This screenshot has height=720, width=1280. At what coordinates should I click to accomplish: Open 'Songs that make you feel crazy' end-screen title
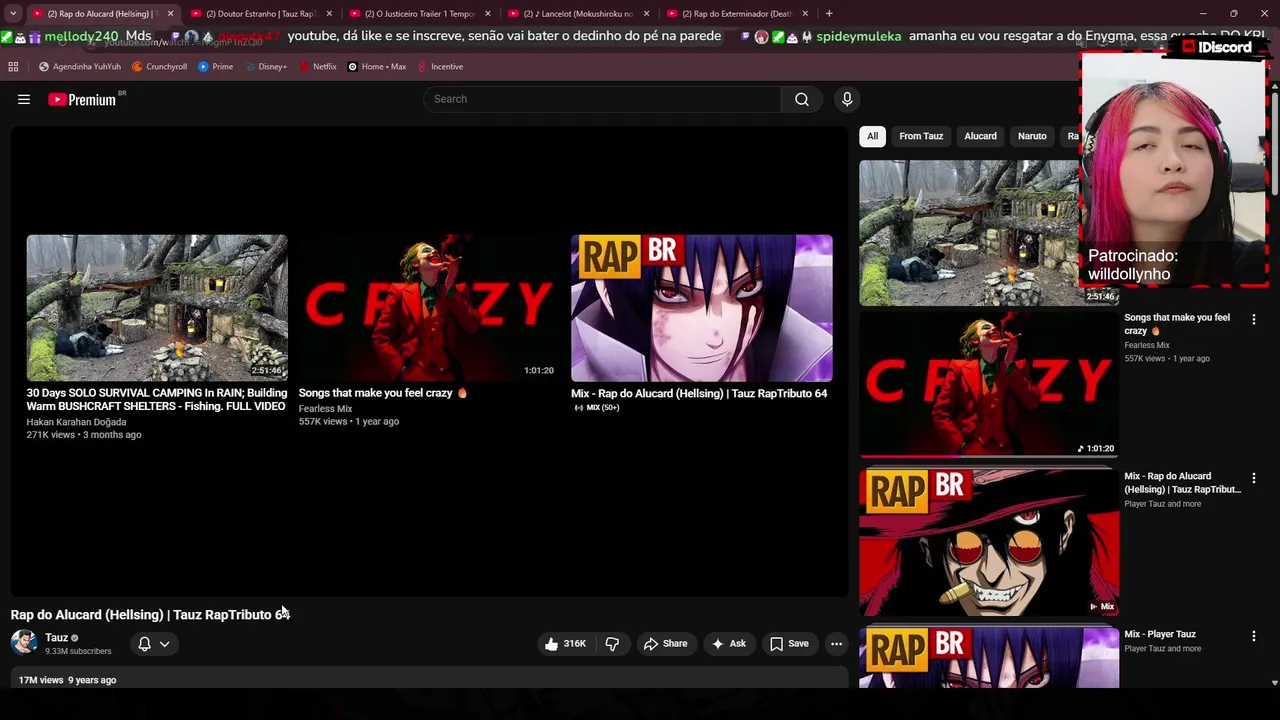pyautogui.click(x=383, y=393)
